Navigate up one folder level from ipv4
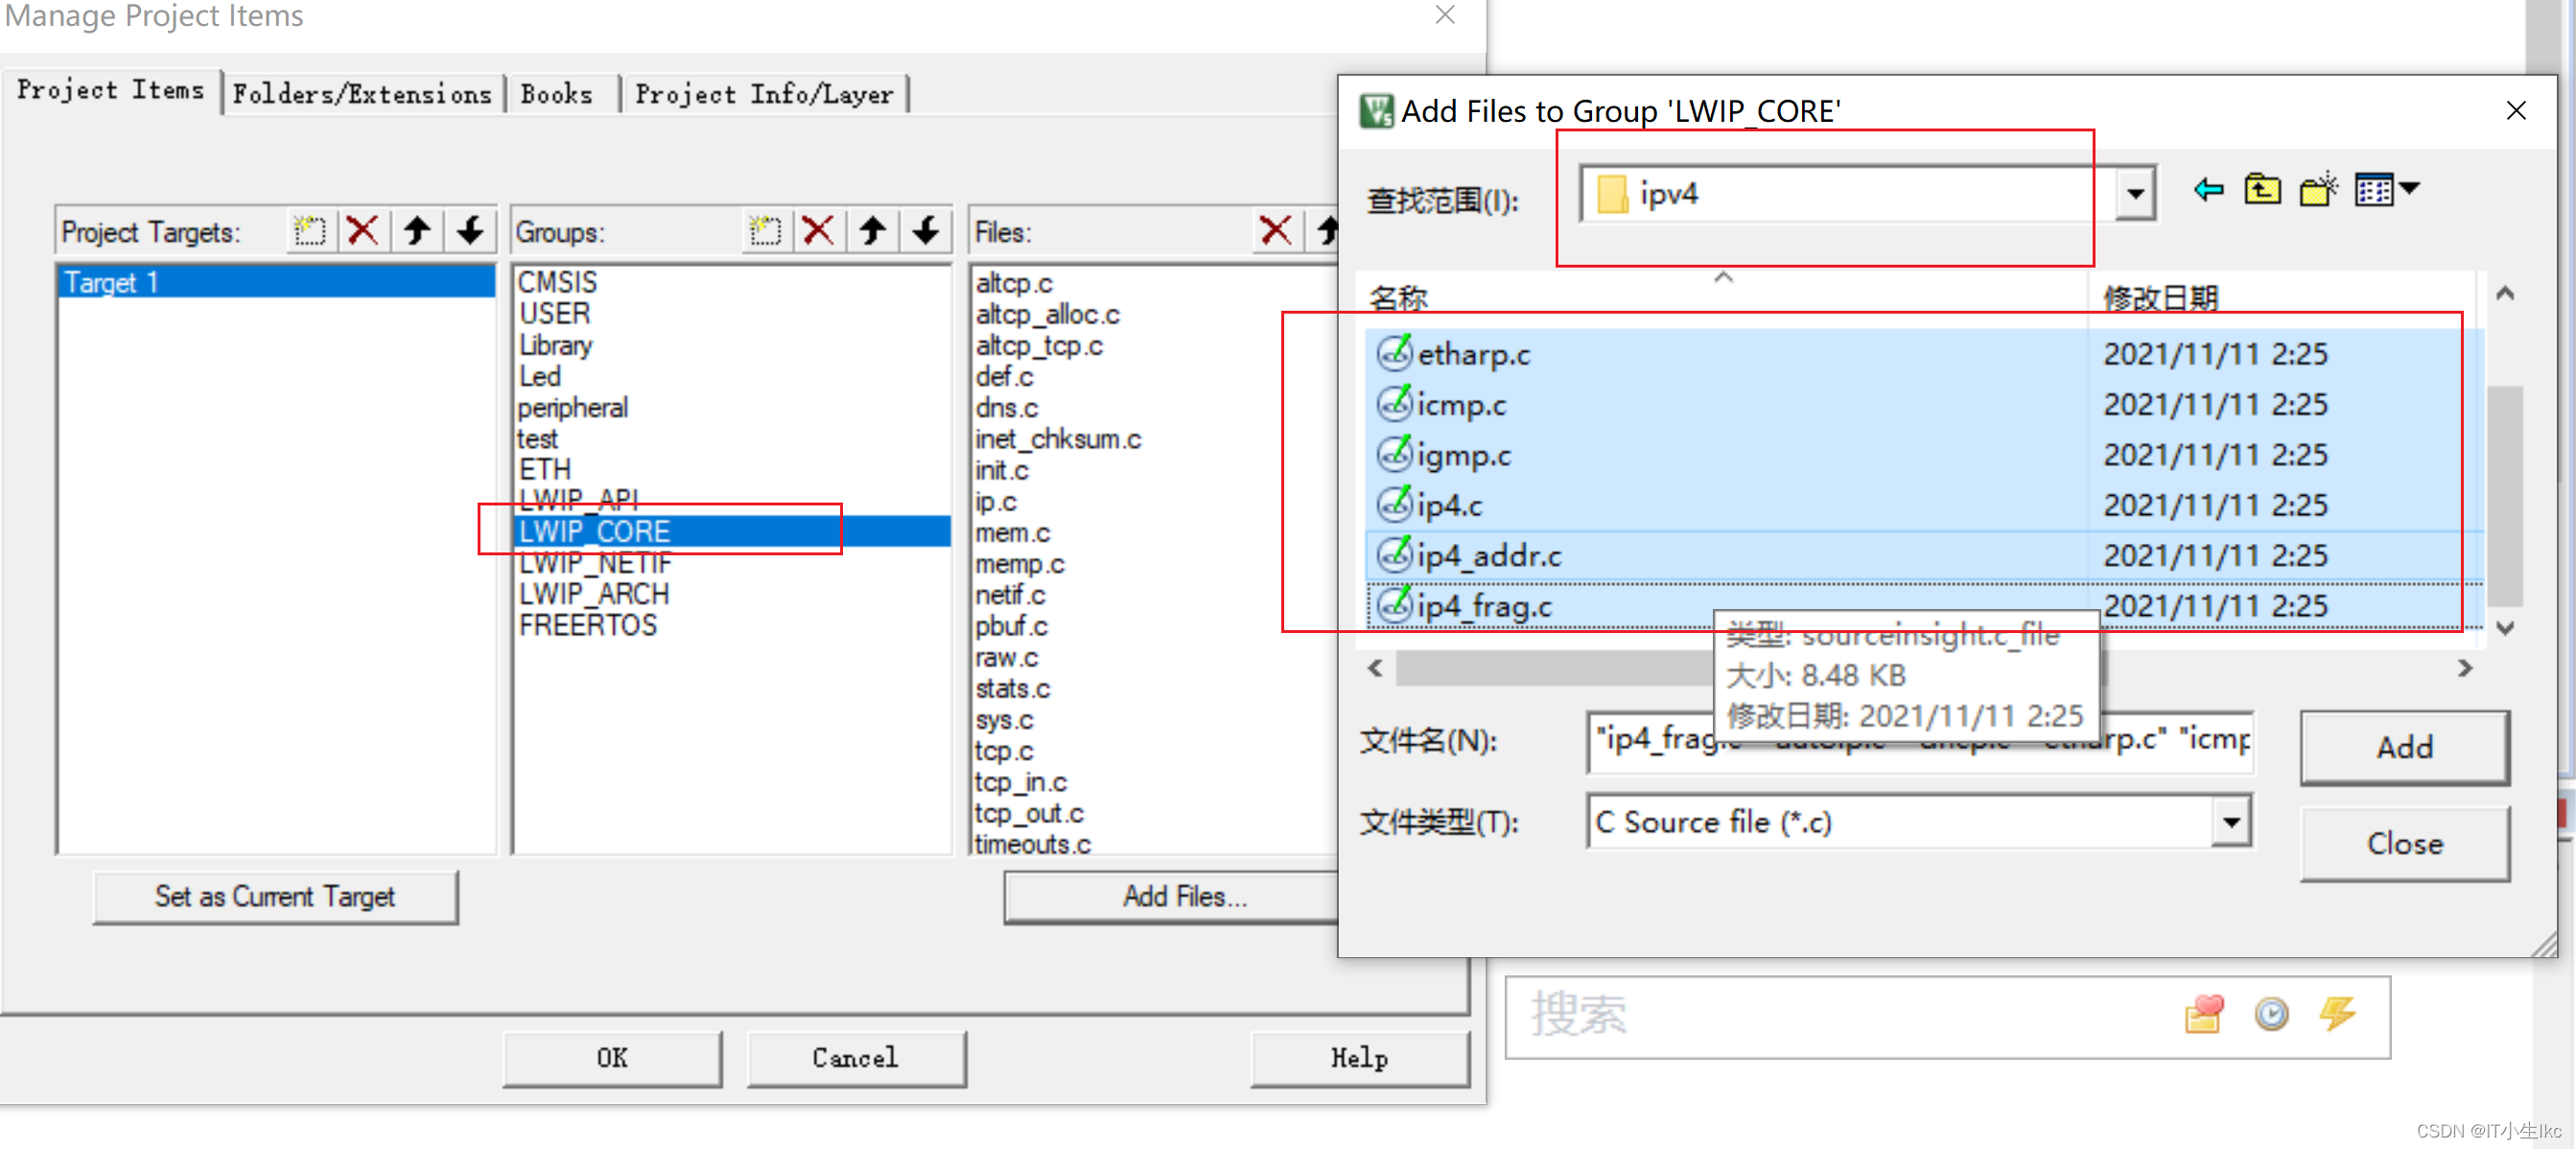Screen dimensions: 2576x1149 pos(2263,188)
